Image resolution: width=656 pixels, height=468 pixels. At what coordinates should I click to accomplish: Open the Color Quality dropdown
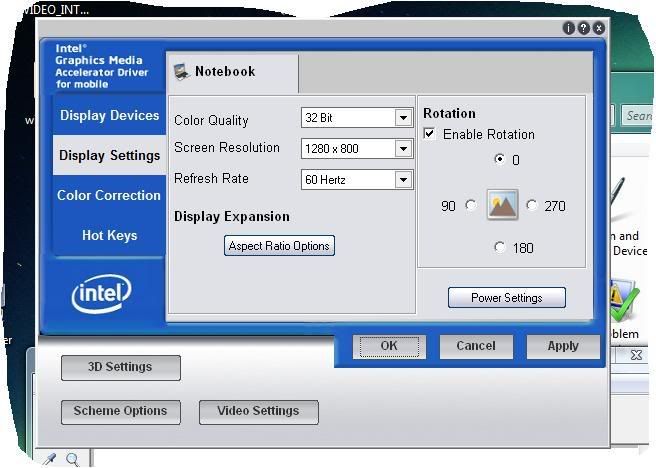tap(357, 118)
